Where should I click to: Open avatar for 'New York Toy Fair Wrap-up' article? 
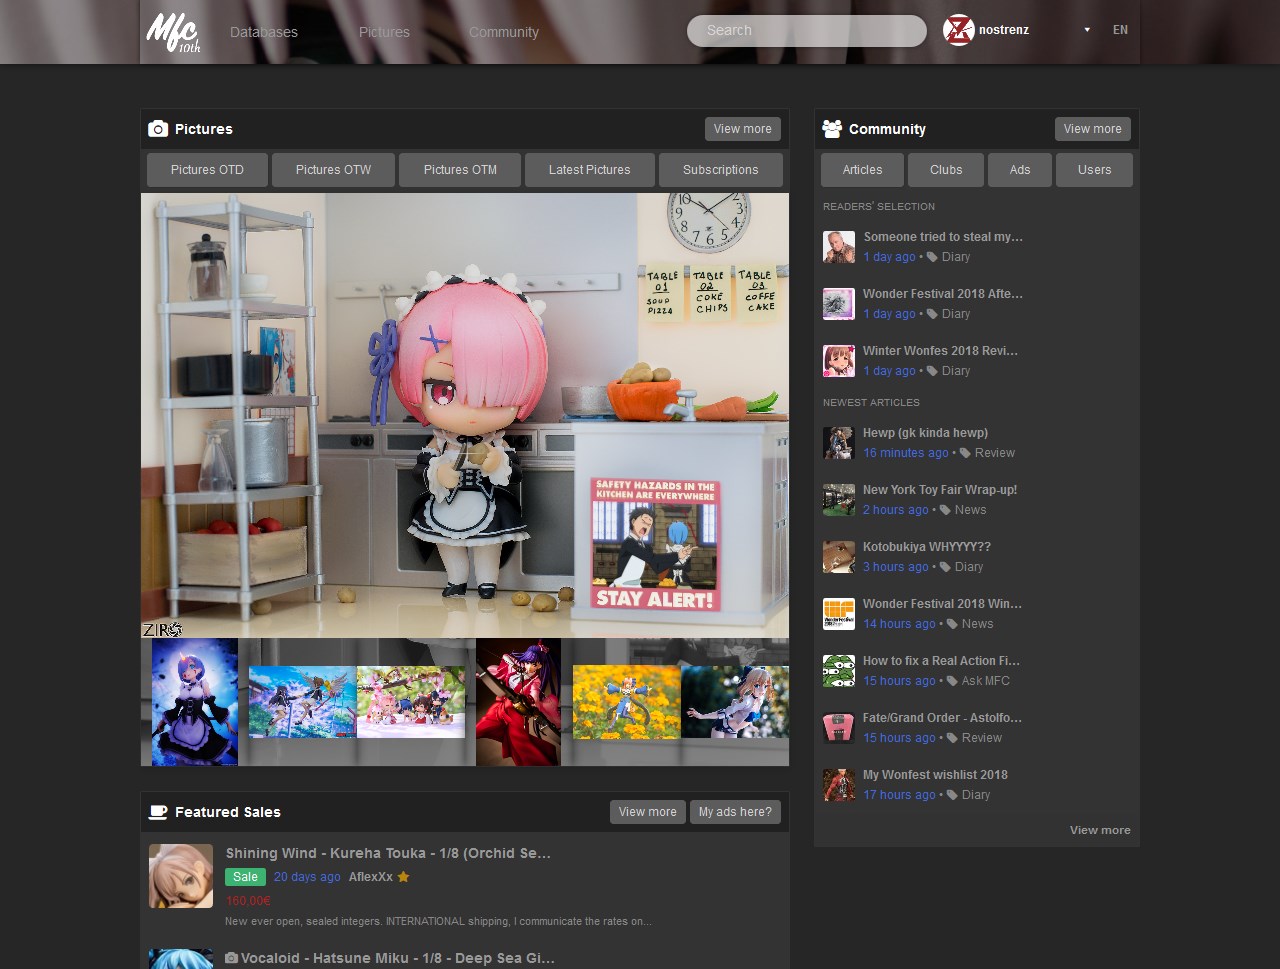click(x=839, y=500)
